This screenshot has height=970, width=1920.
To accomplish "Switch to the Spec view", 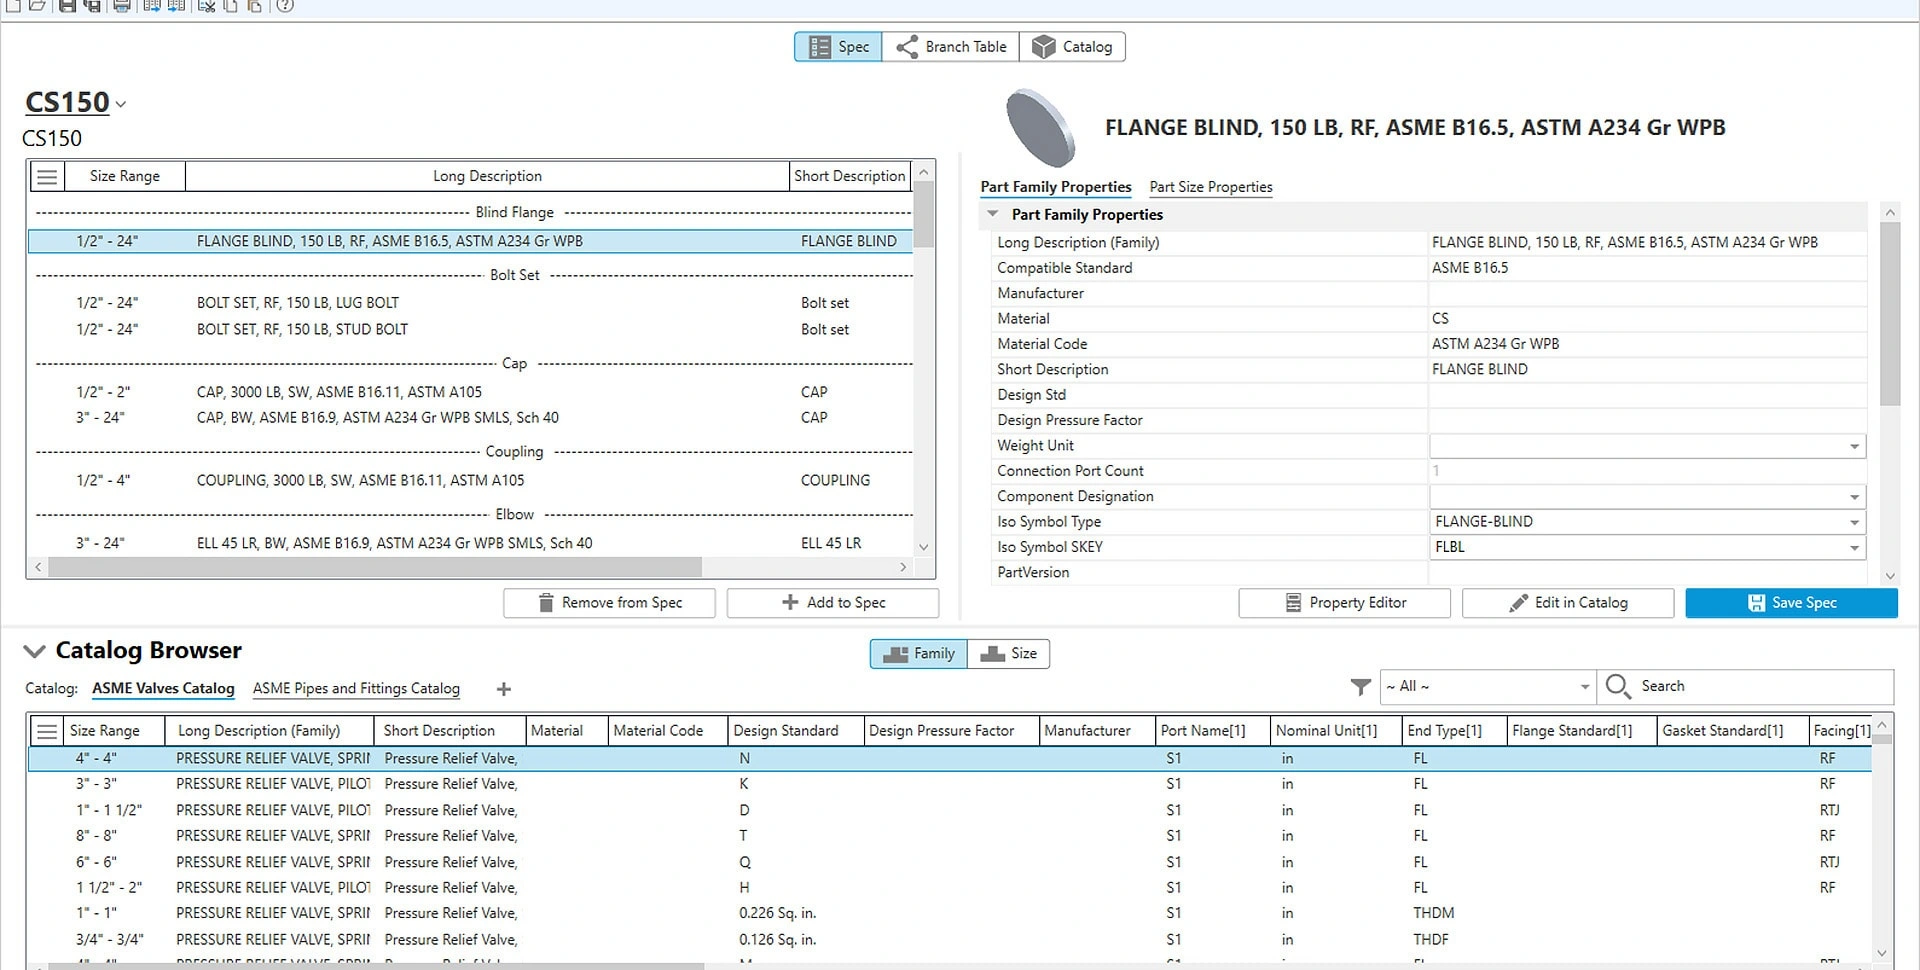I will point(838,47).
